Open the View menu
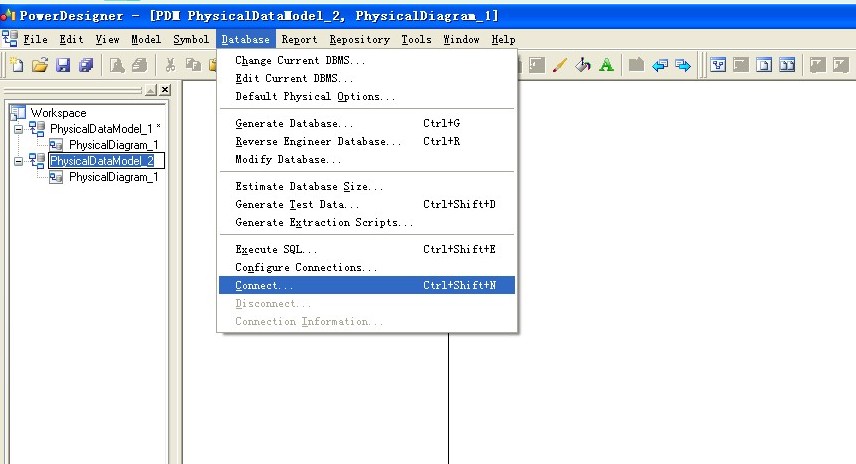The width and height of the screenshot is (856, 464). (108, 39)
